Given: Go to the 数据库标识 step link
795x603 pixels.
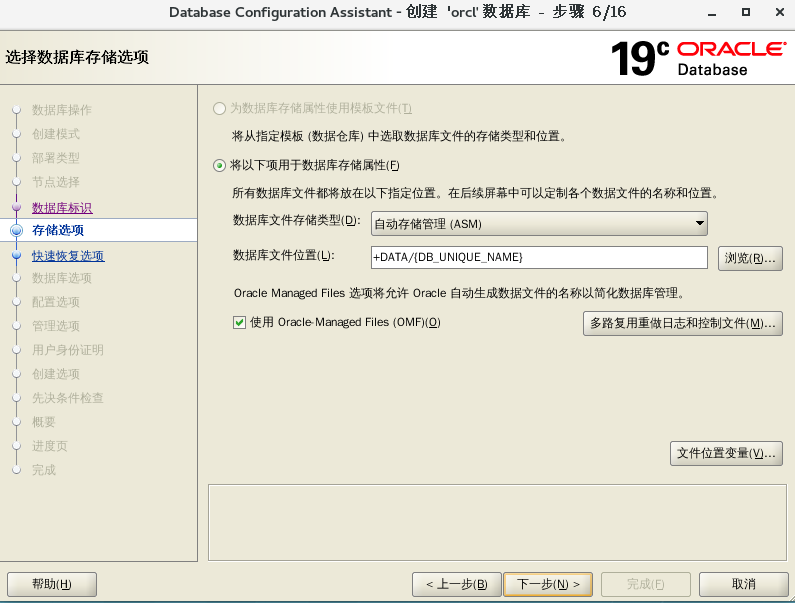Looking at the screenshot, I should click(x=62, y=208).
